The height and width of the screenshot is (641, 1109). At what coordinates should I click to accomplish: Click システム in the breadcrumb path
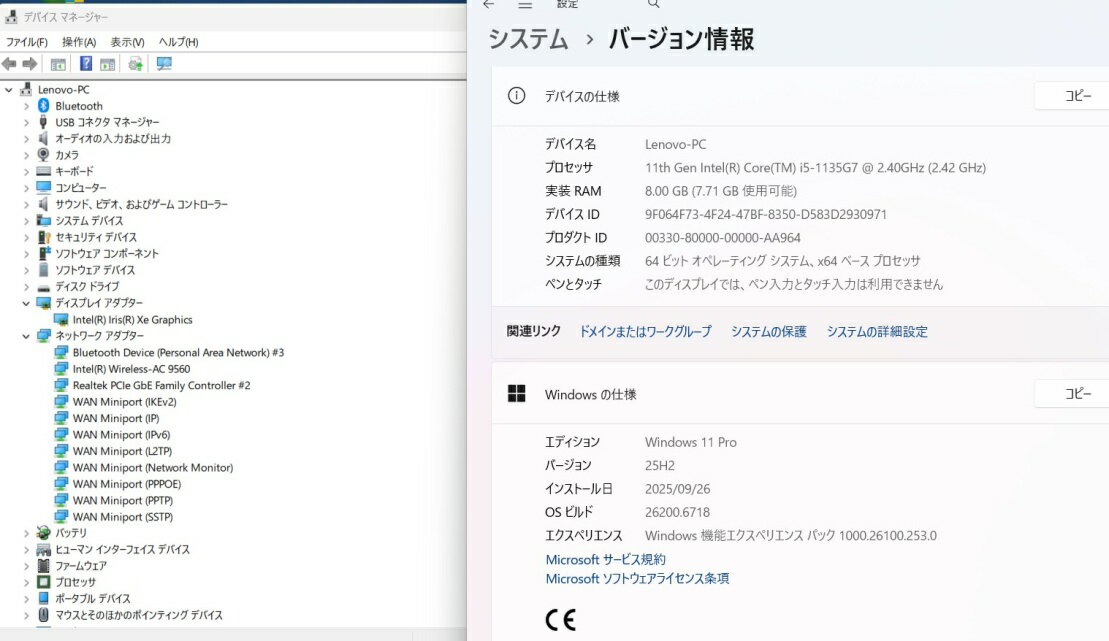[x=531, y=36]
